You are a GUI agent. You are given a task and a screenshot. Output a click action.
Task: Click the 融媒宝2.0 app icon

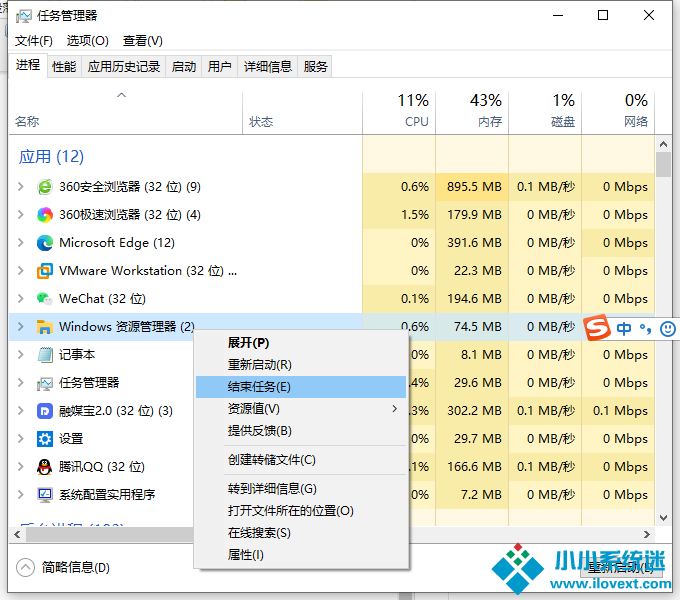pos(45,411)
